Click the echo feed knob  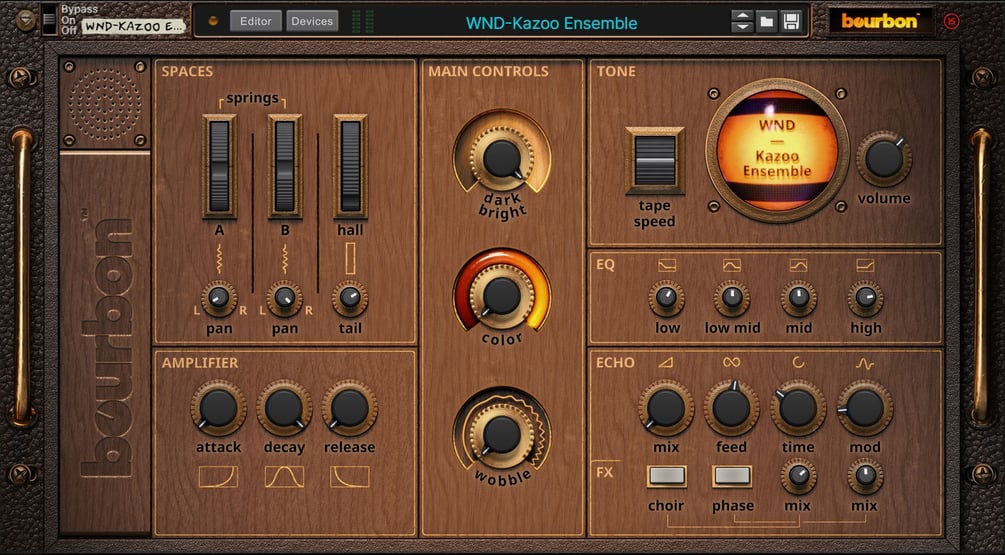tap(731, 408)
